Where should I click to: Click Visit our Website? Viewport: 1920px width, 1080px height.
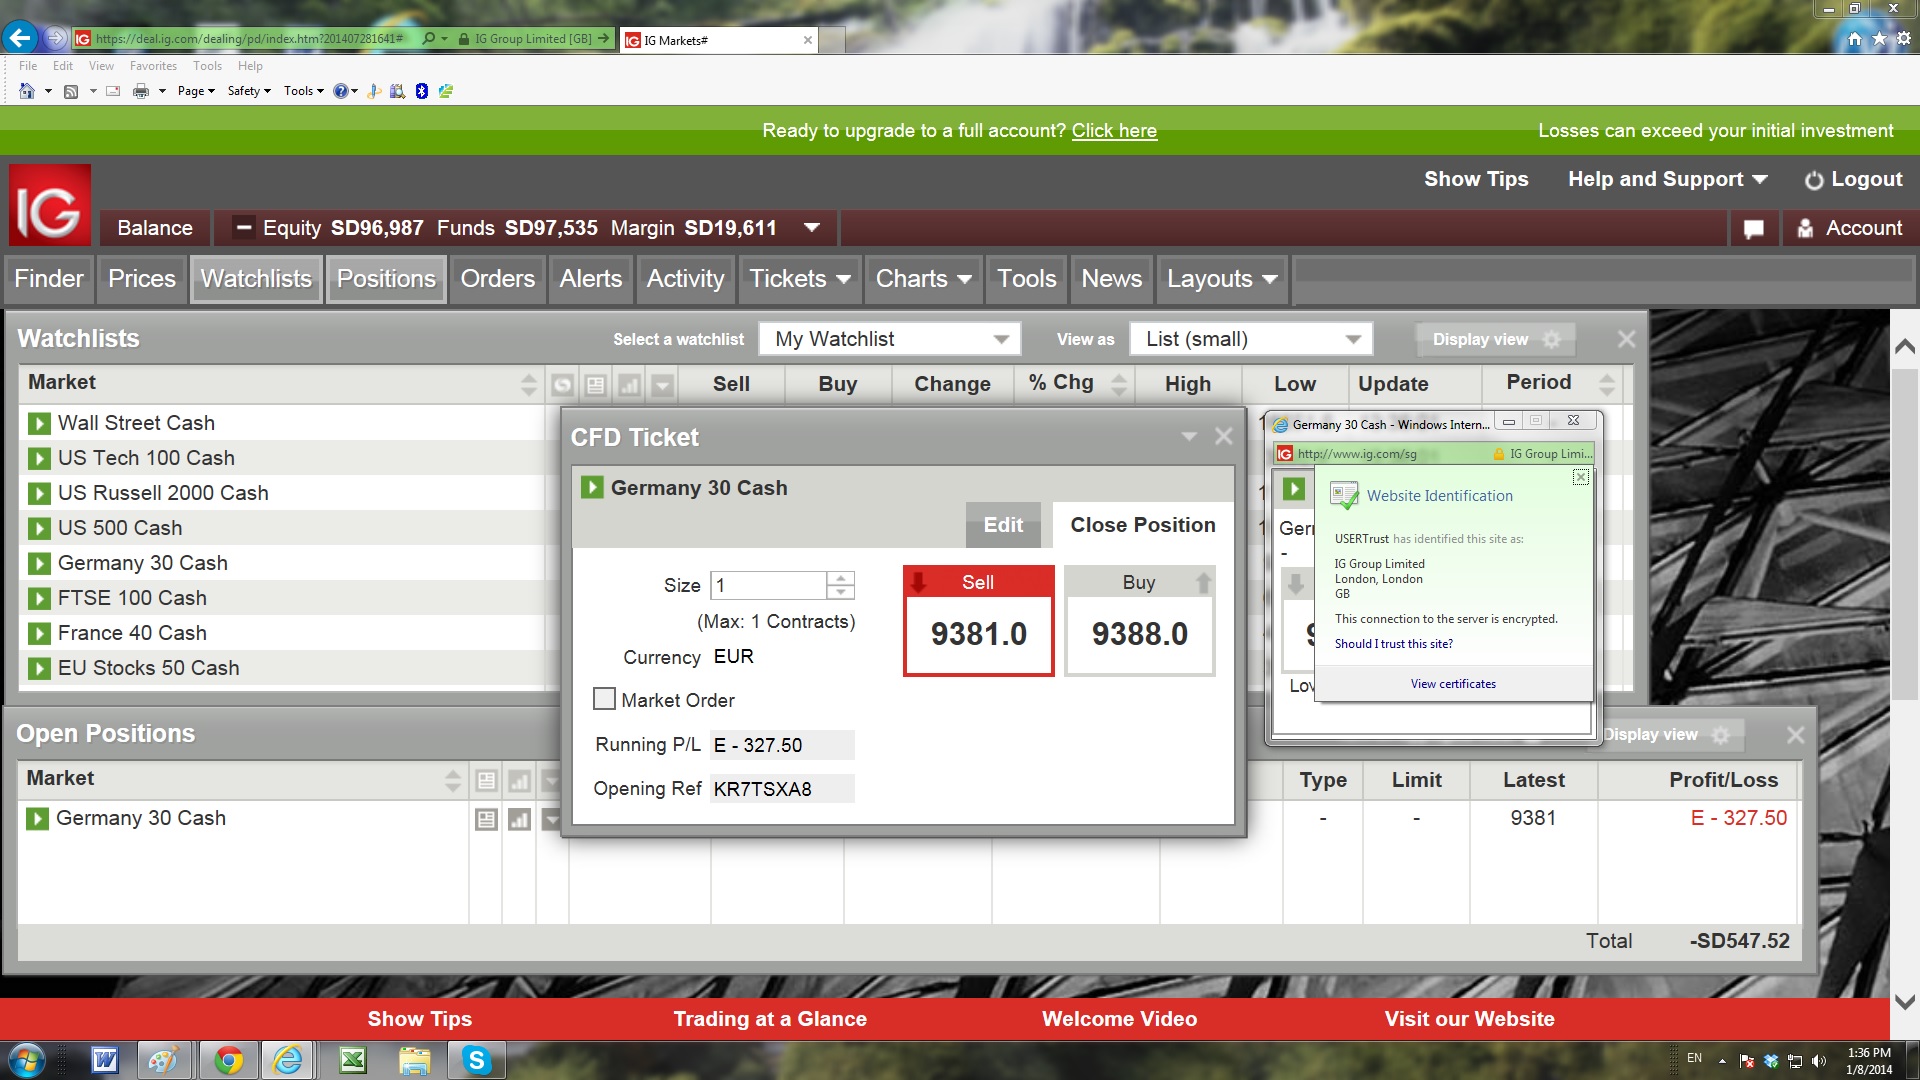pos(1469,1019)
